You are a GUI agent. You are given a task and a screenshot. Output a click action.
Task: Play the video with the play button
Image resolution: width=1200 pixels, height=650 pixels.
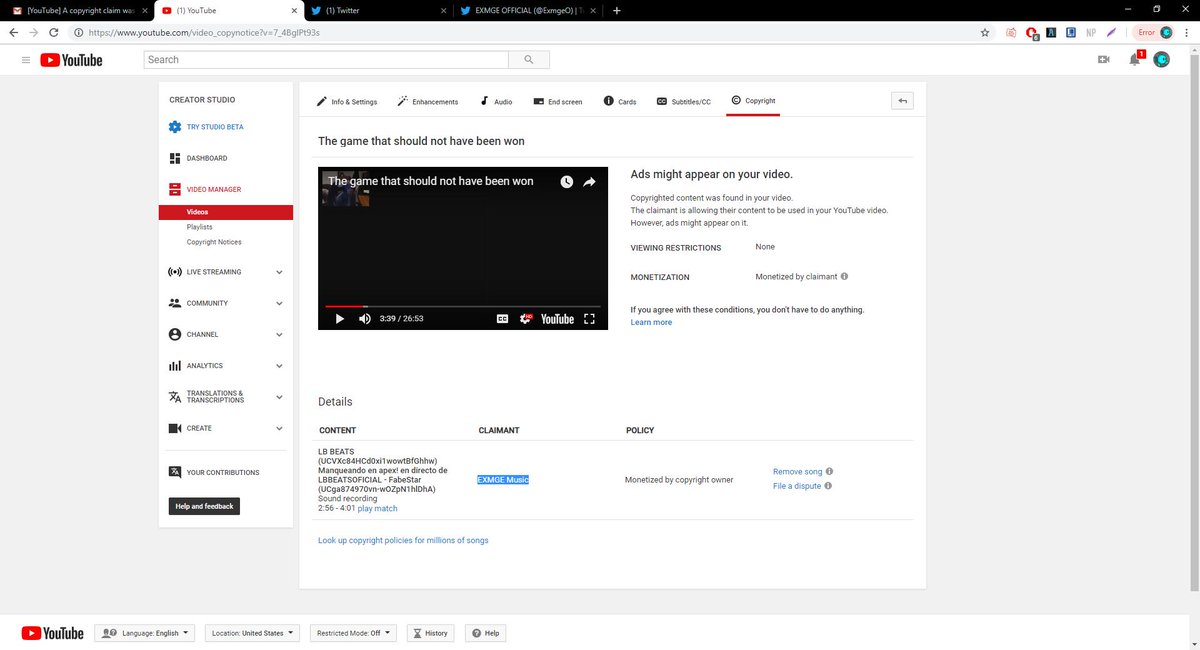[x=339, y=319]
